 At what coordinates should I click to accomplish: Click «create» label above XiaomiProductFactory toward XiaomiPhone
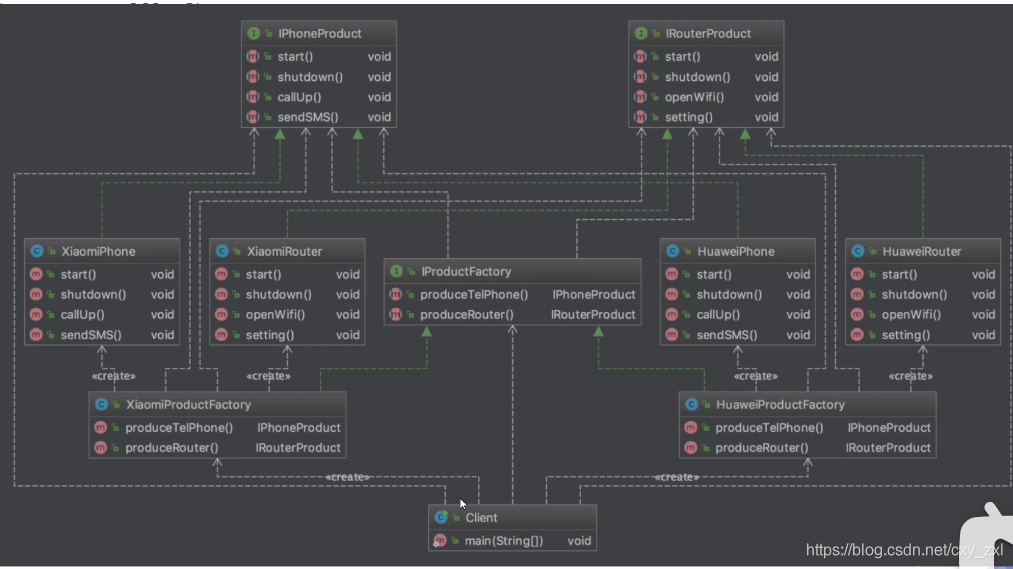coord(114,376)
